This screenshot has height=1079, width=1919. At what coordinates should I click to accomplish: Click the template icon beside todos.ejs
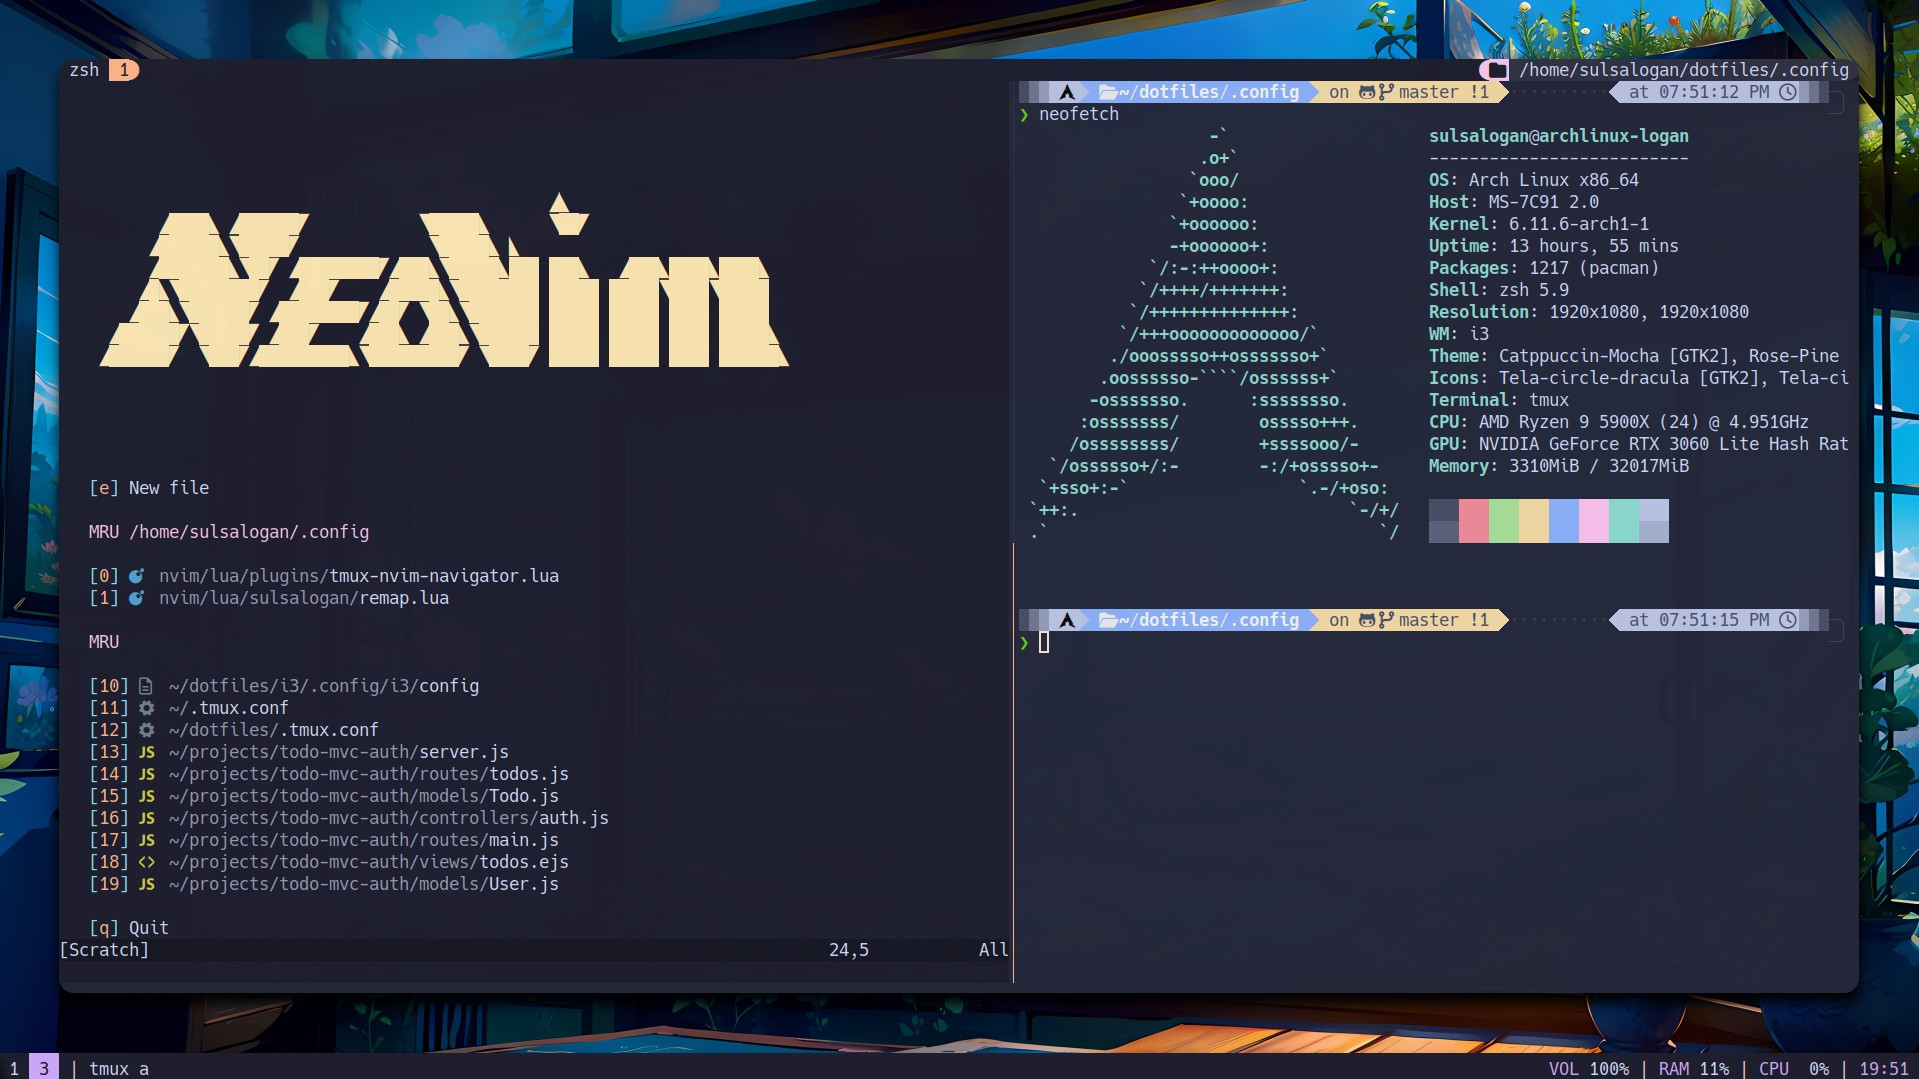click(147, 862)
